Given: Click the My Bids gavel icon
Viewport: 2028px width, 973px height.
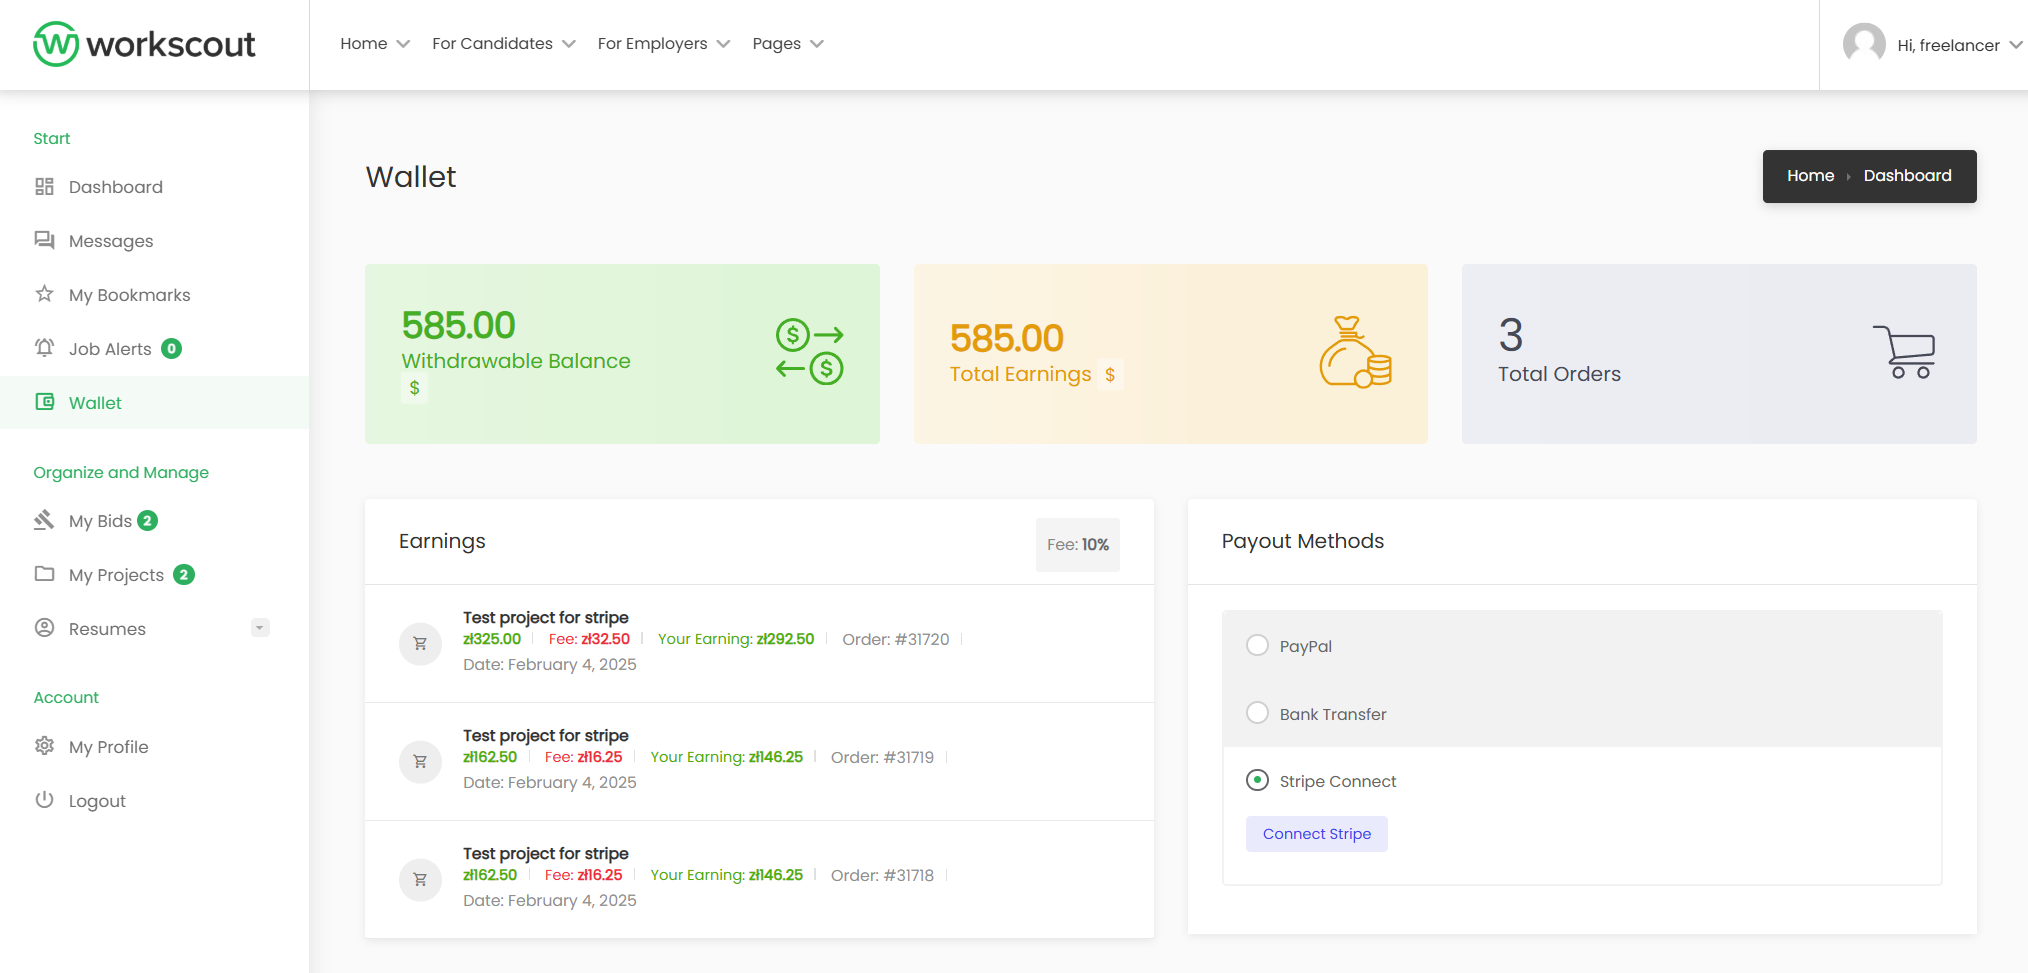Looking at the screenshot, I should pyautogui.click(x=44, y=520).
